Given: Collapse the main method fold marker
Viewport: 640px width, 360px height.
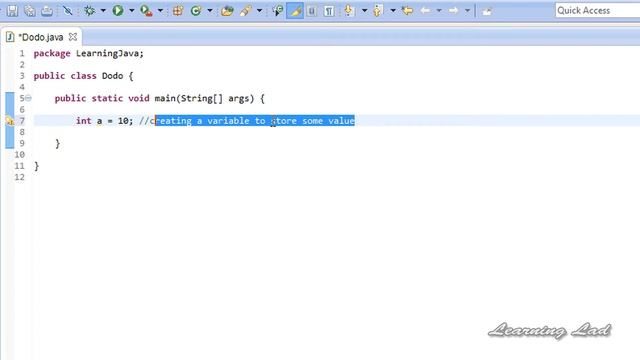Looking at the screenshot, I should coord(28,98).
